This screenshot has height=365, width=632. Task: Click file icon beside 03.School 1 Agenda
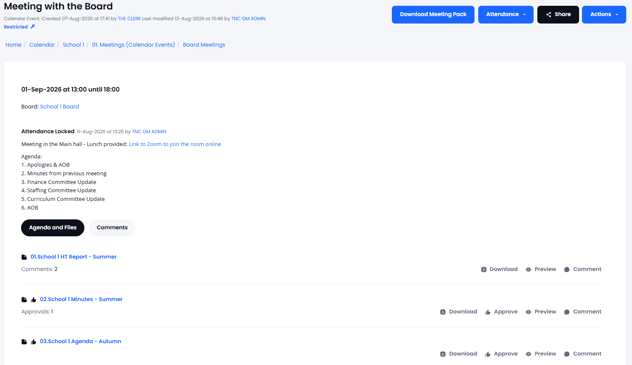tap(24, 342)
